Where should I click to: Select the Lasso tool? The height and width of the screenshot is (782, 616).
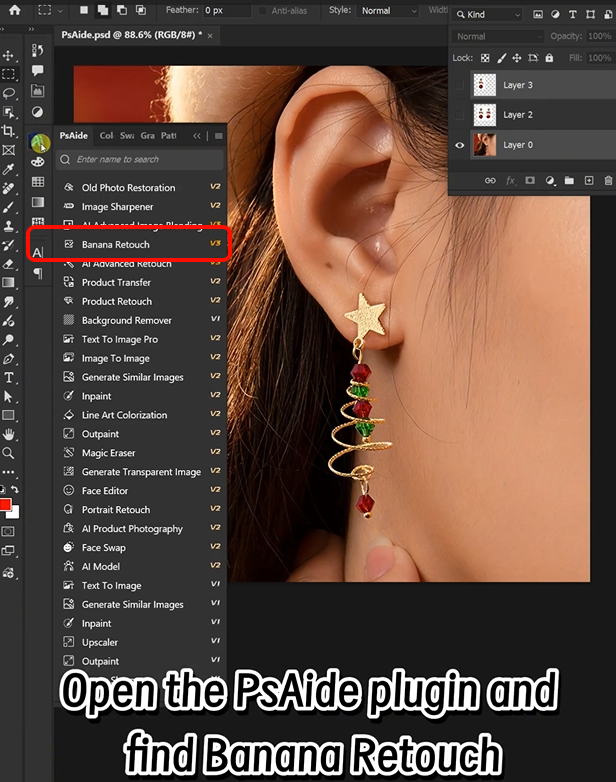(x=8, y=93)
